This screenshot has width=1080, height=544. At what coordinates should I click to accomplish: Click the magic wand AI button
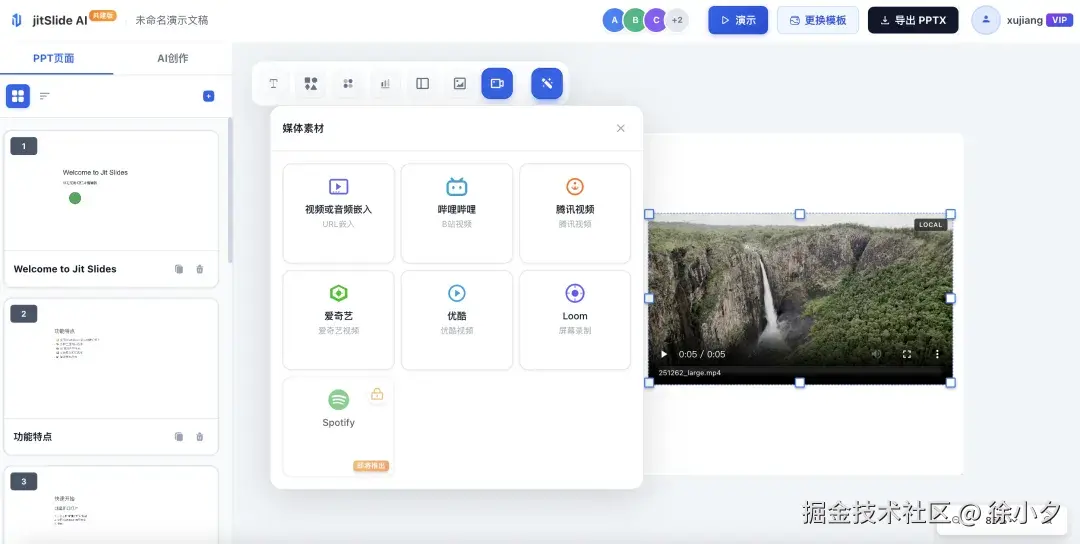(547, 84)
